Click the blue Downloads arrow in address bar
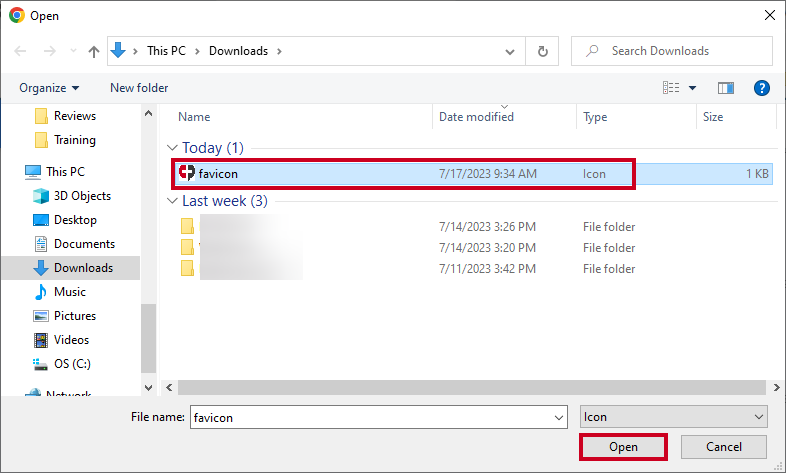786x473 pixels. (118, 51)
